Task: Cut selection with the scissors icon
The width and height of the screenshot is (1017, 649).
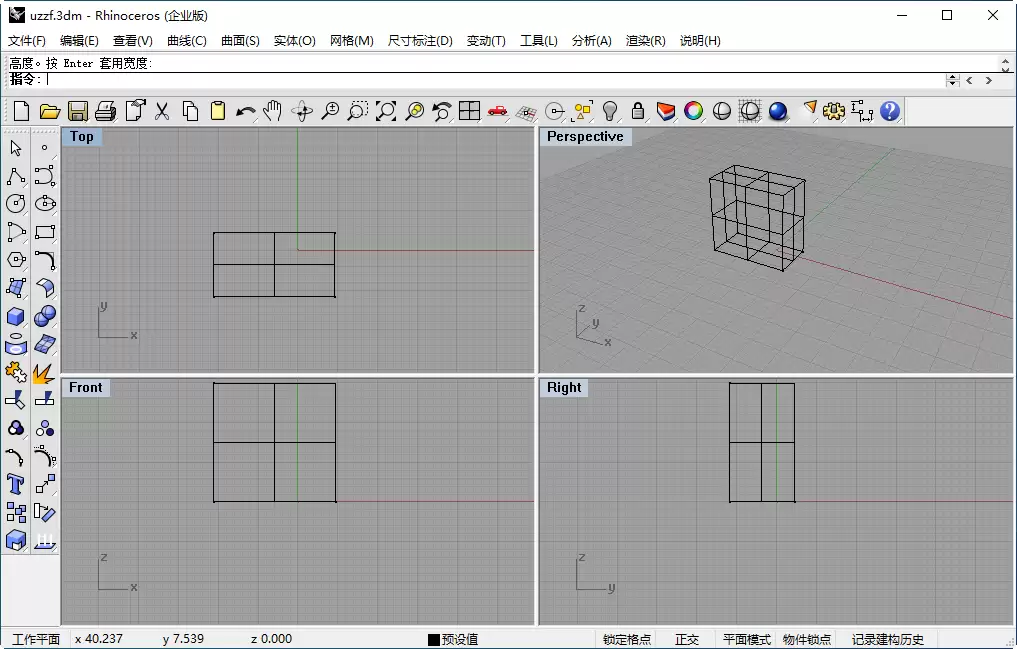Action: pyautogui.click(x=162, y=112)
